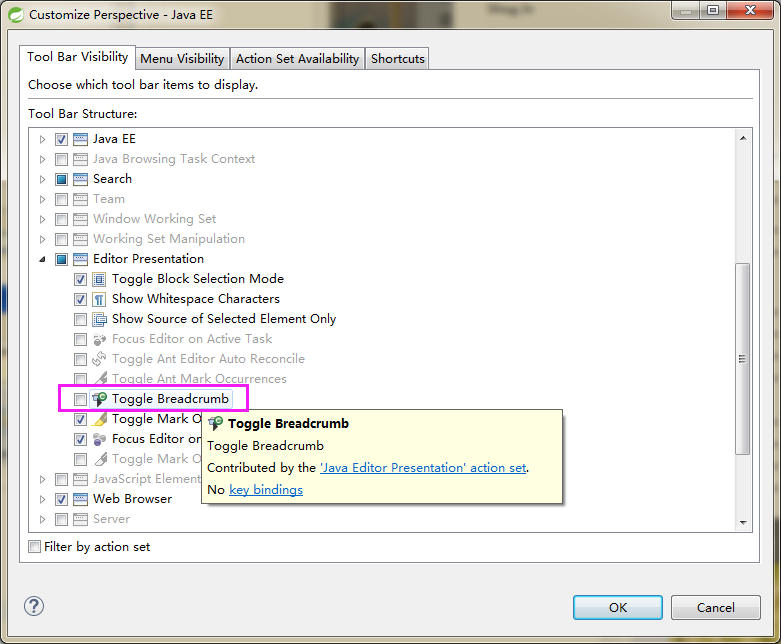Select the Toggle Ant Editor Auto Reconcile row

tap(208, 359)
